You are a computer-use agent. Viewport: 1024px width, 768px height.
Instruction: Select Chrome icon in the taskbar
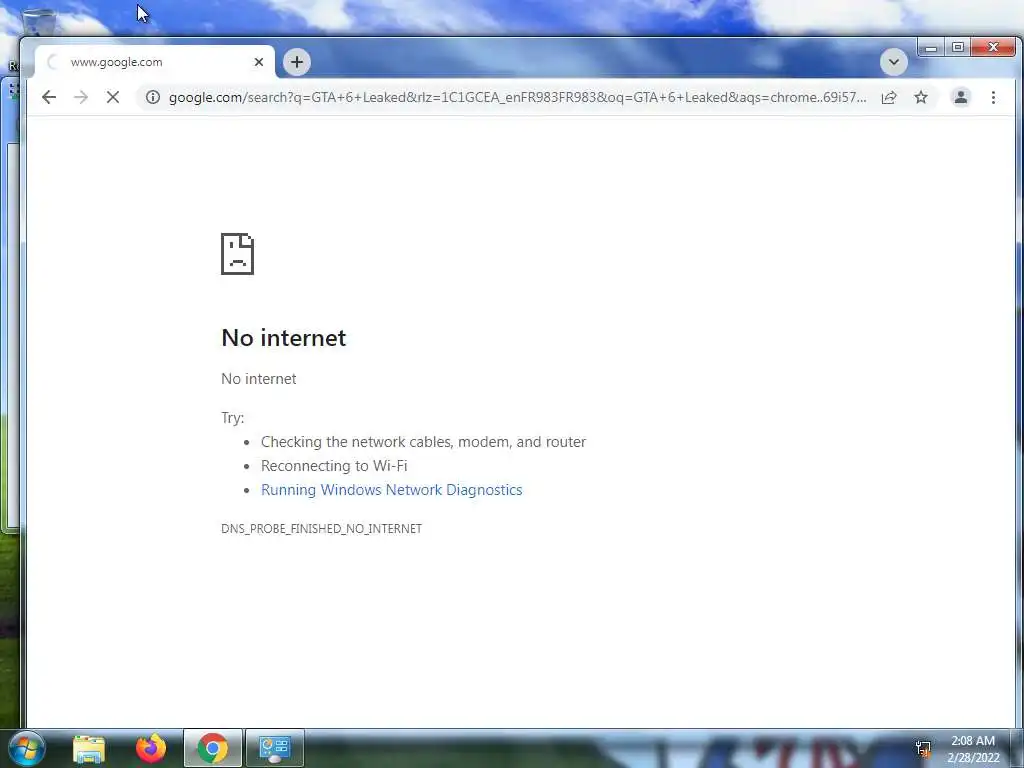click(213, 748)
